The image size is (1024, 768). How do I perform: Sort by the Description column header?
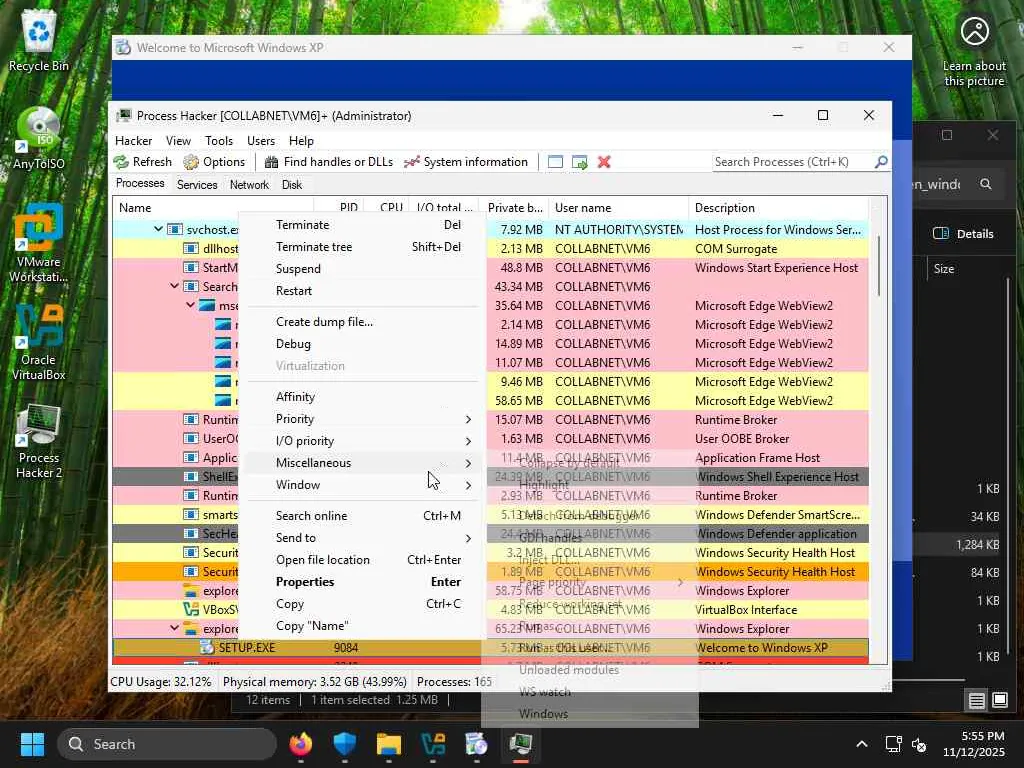[x=778, y=208]
